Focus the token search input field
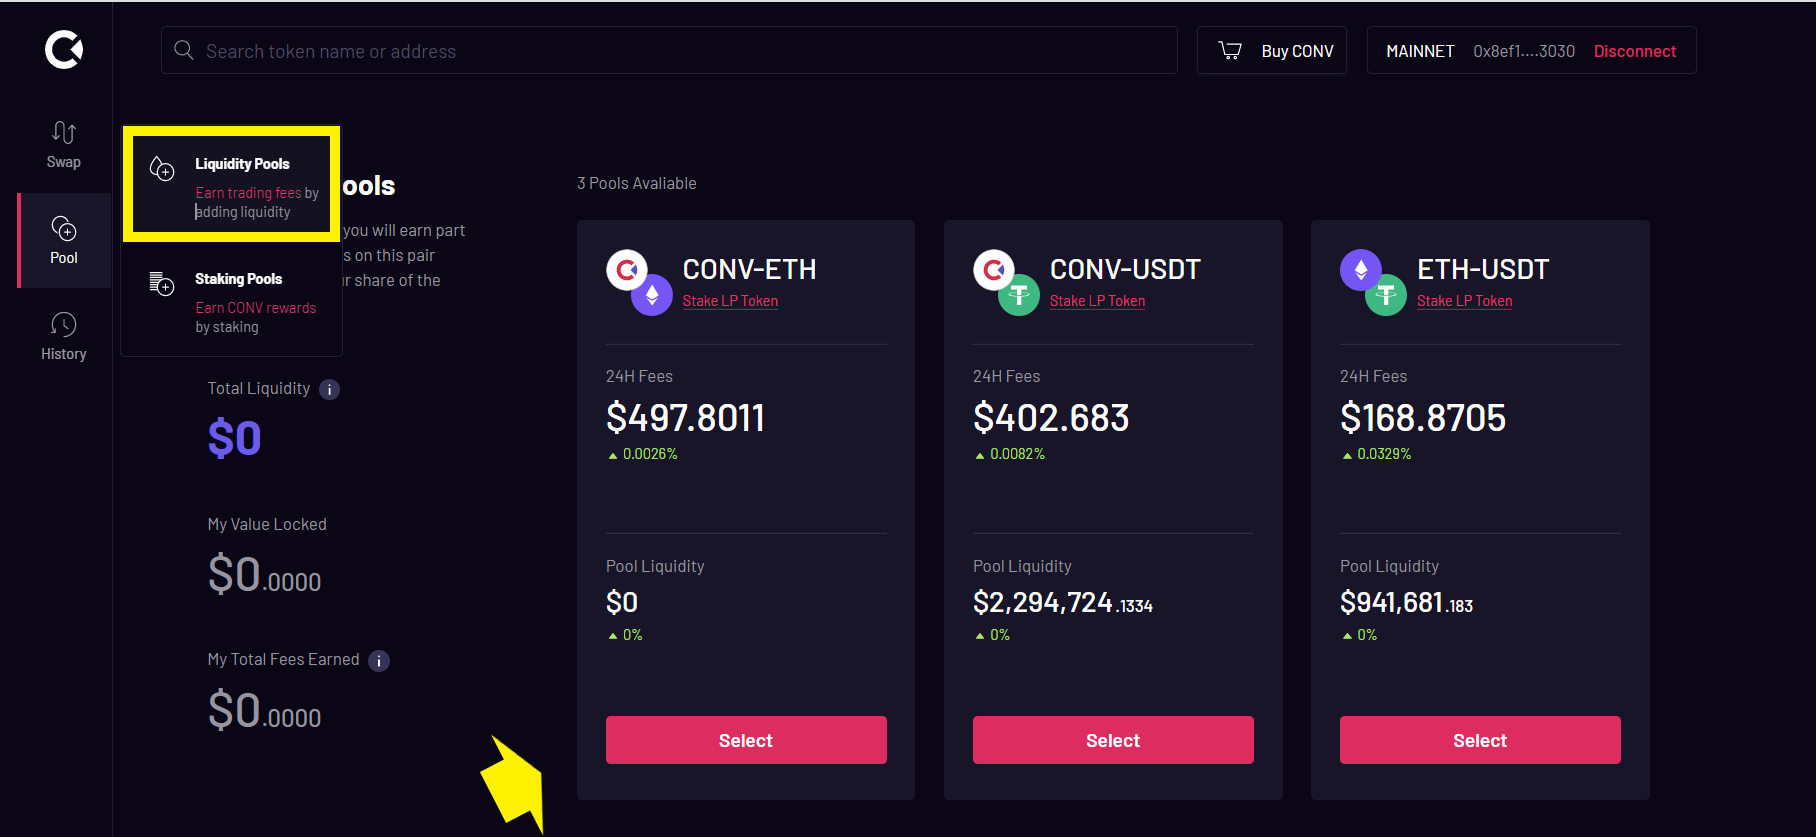Image resolution: width=1816 pixels, height=837 pixels. point(669,50)
